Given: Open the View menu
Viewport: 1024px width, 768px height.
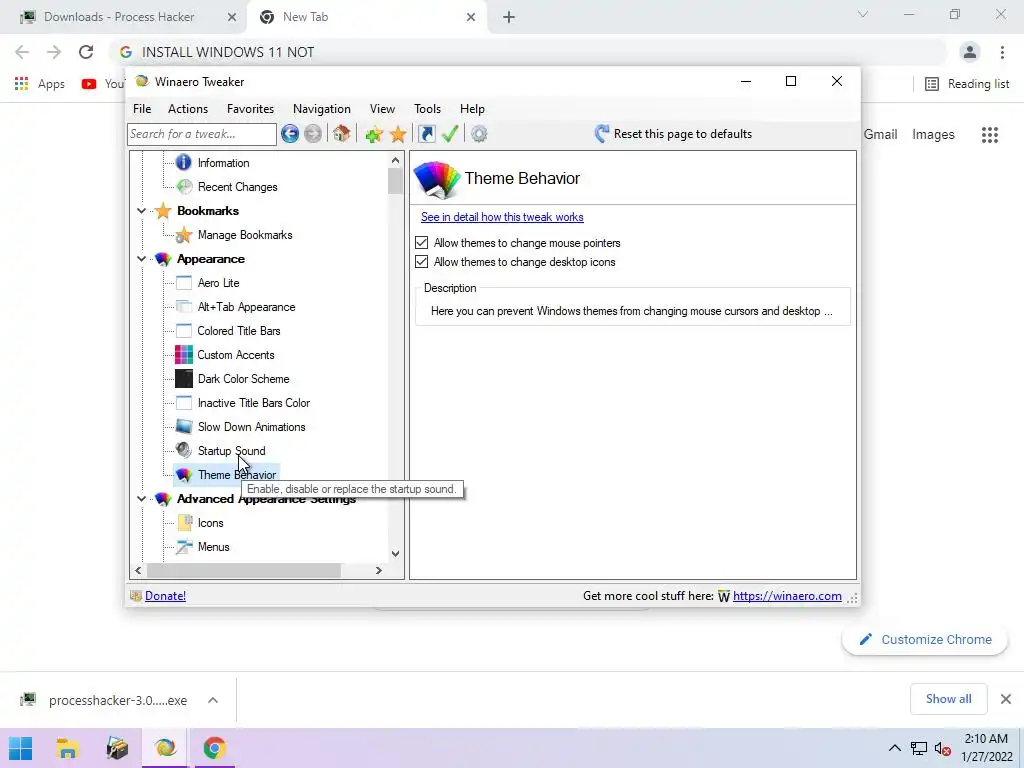Looking at the screenshot, I should click(x=382, y=109).
